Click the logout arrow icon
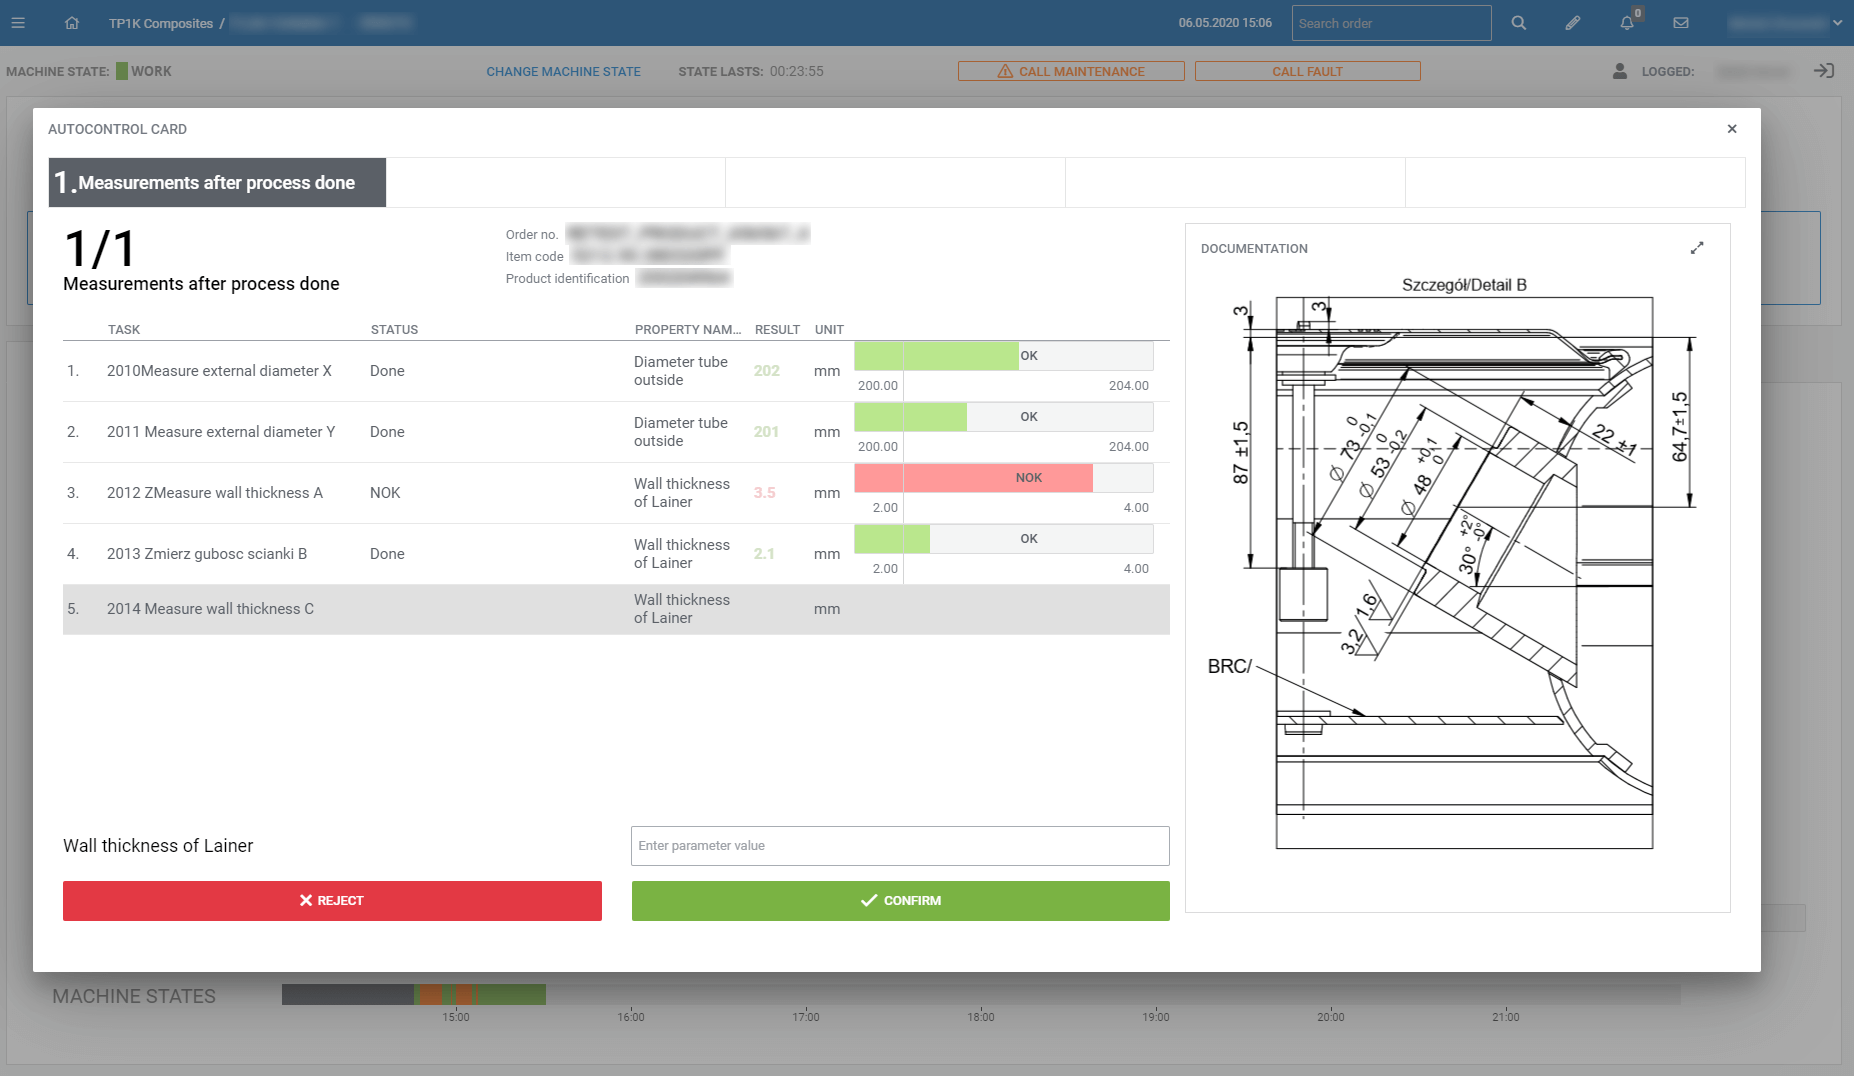The height and width of the screenshot is (1078, 1854). click(1824, 71)
